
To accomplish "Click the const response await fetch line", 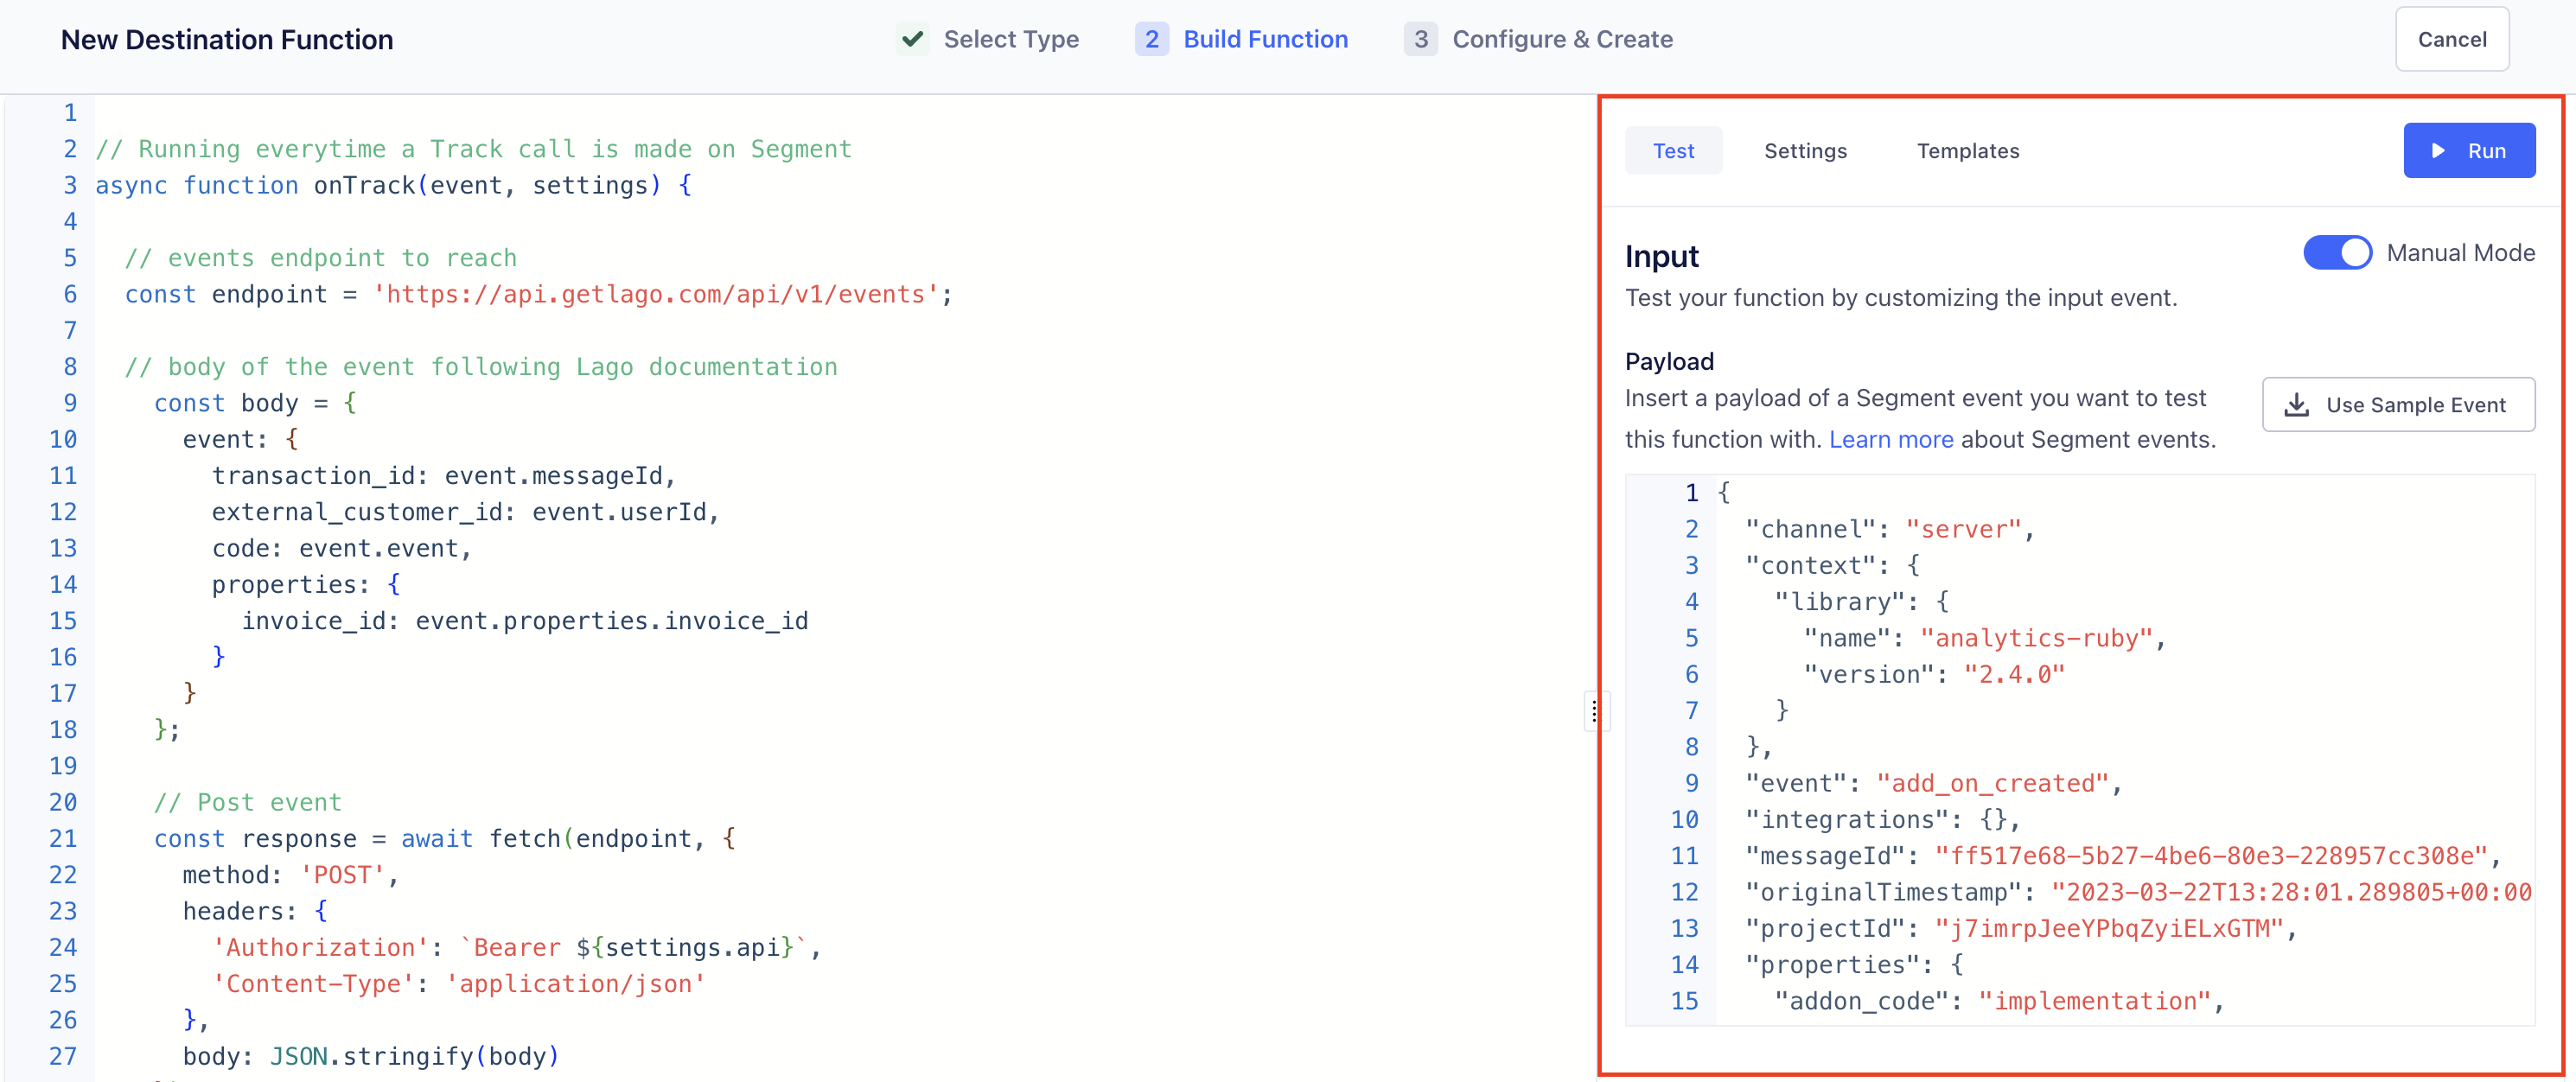I will tap(444, 839).
